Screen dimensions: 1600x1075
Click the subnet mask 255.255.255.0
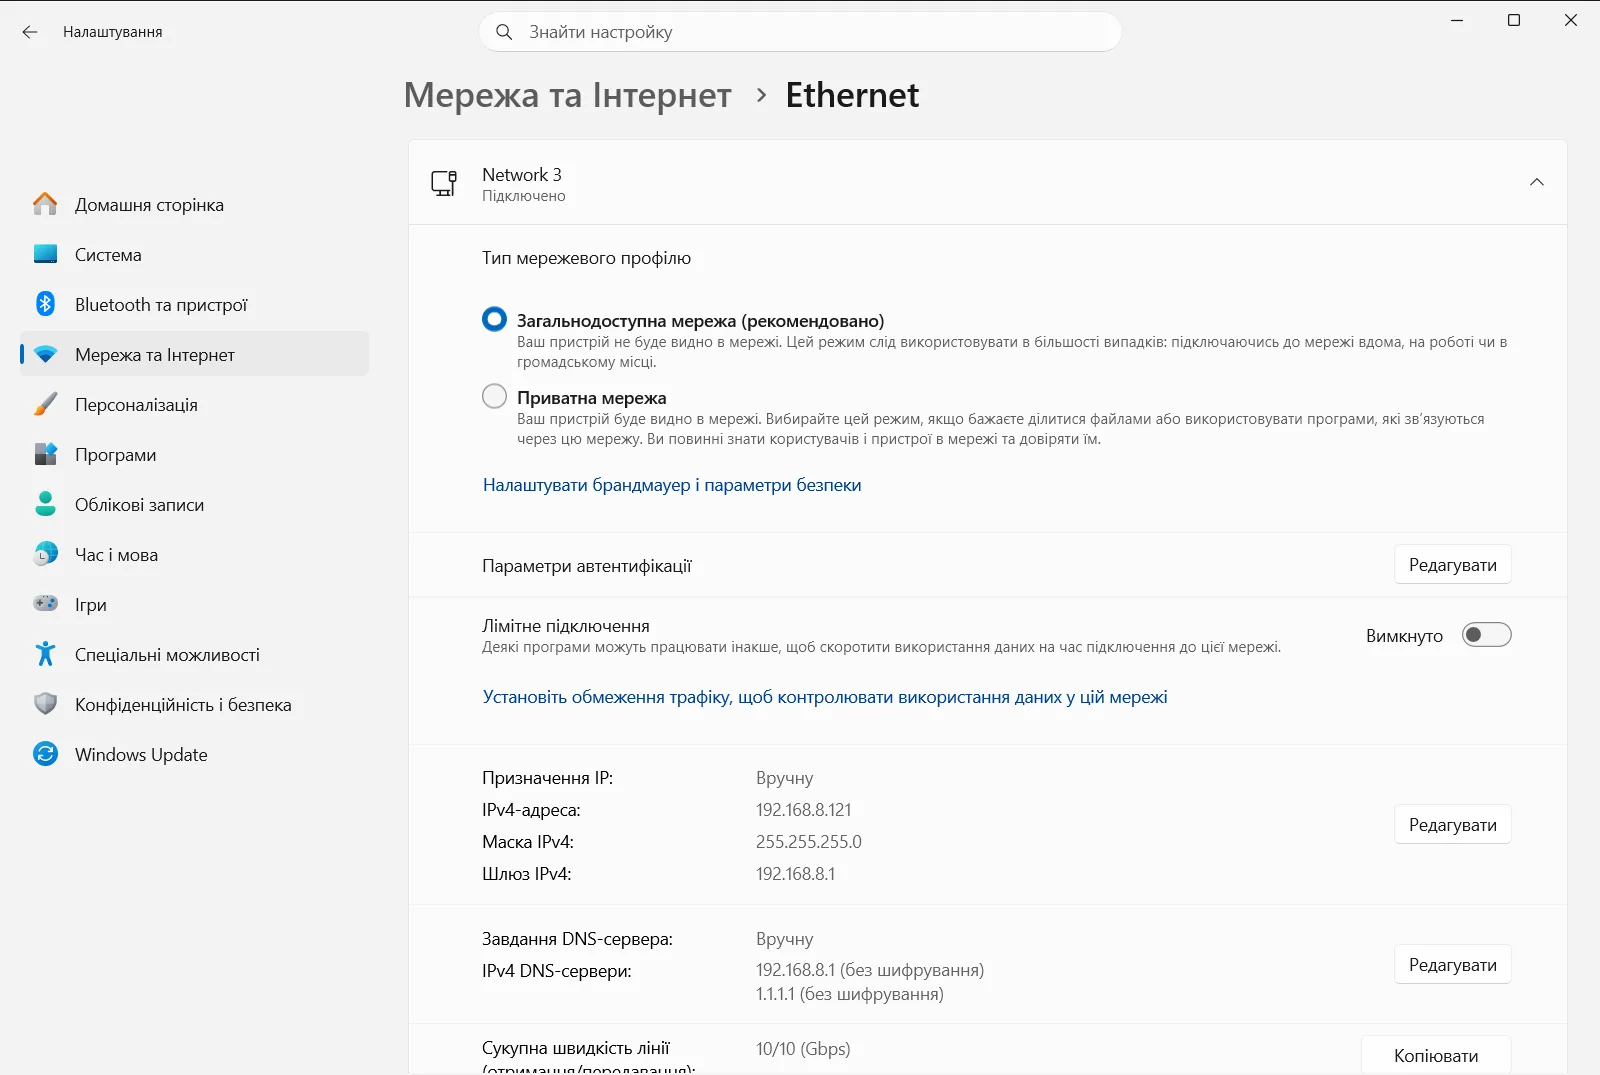809,842
